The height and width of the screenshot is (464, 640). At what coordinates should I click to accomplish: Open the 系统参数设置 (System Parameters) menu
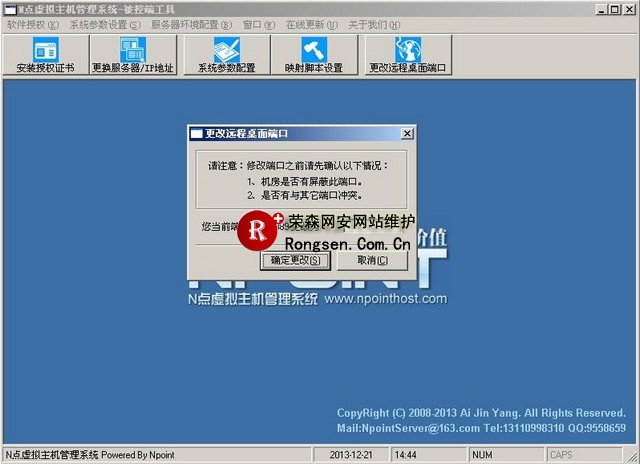(x=104, y=23)
